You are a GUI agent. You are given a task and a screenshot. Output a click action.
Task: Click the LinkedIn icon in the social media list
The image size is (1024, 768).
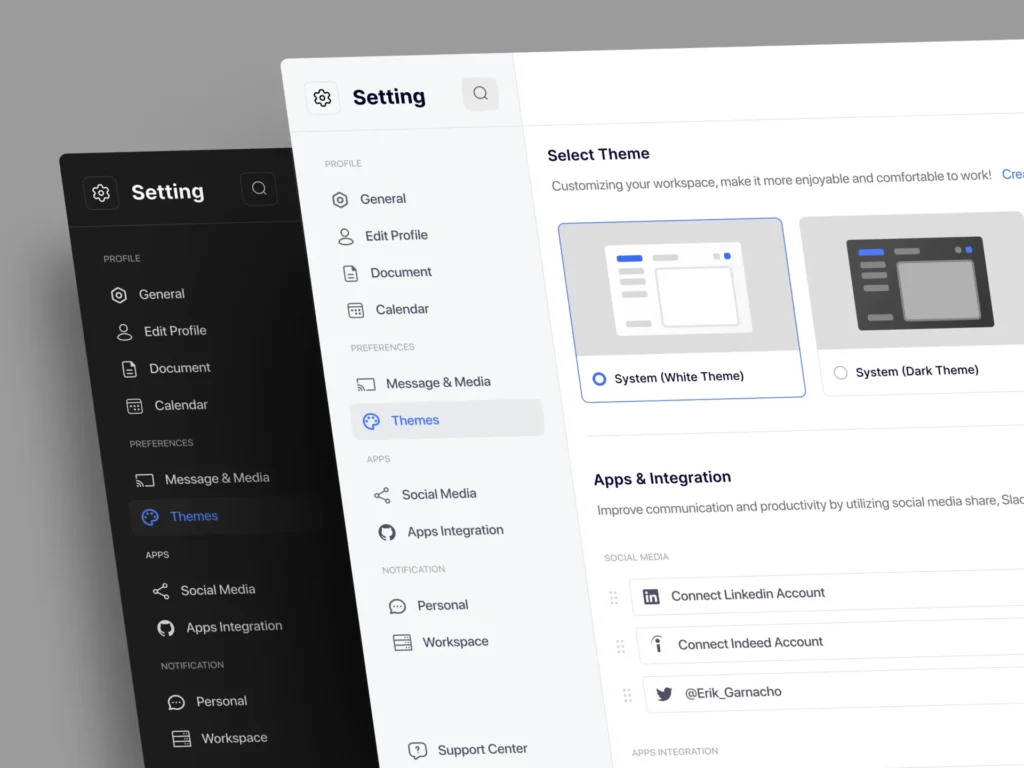[x=651, y=597]
